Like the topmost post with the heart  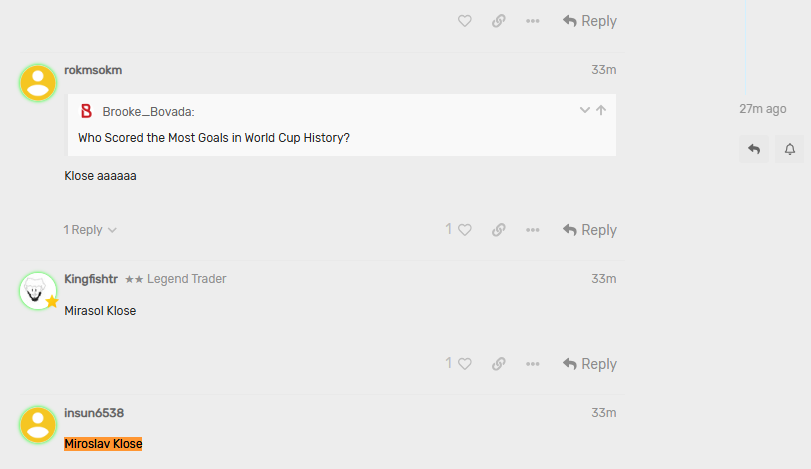pos(464,21)
